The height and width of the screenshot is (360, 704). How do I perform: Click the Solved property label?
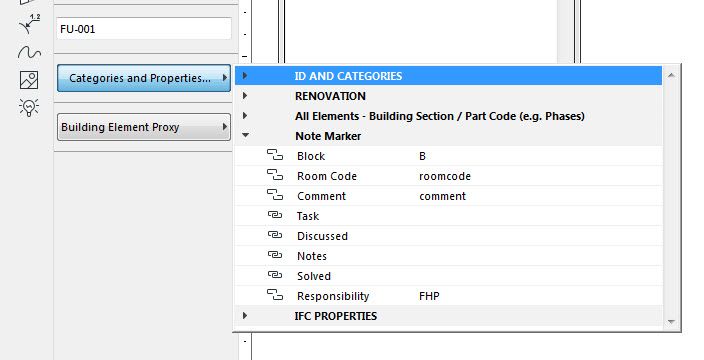[314, 276]
